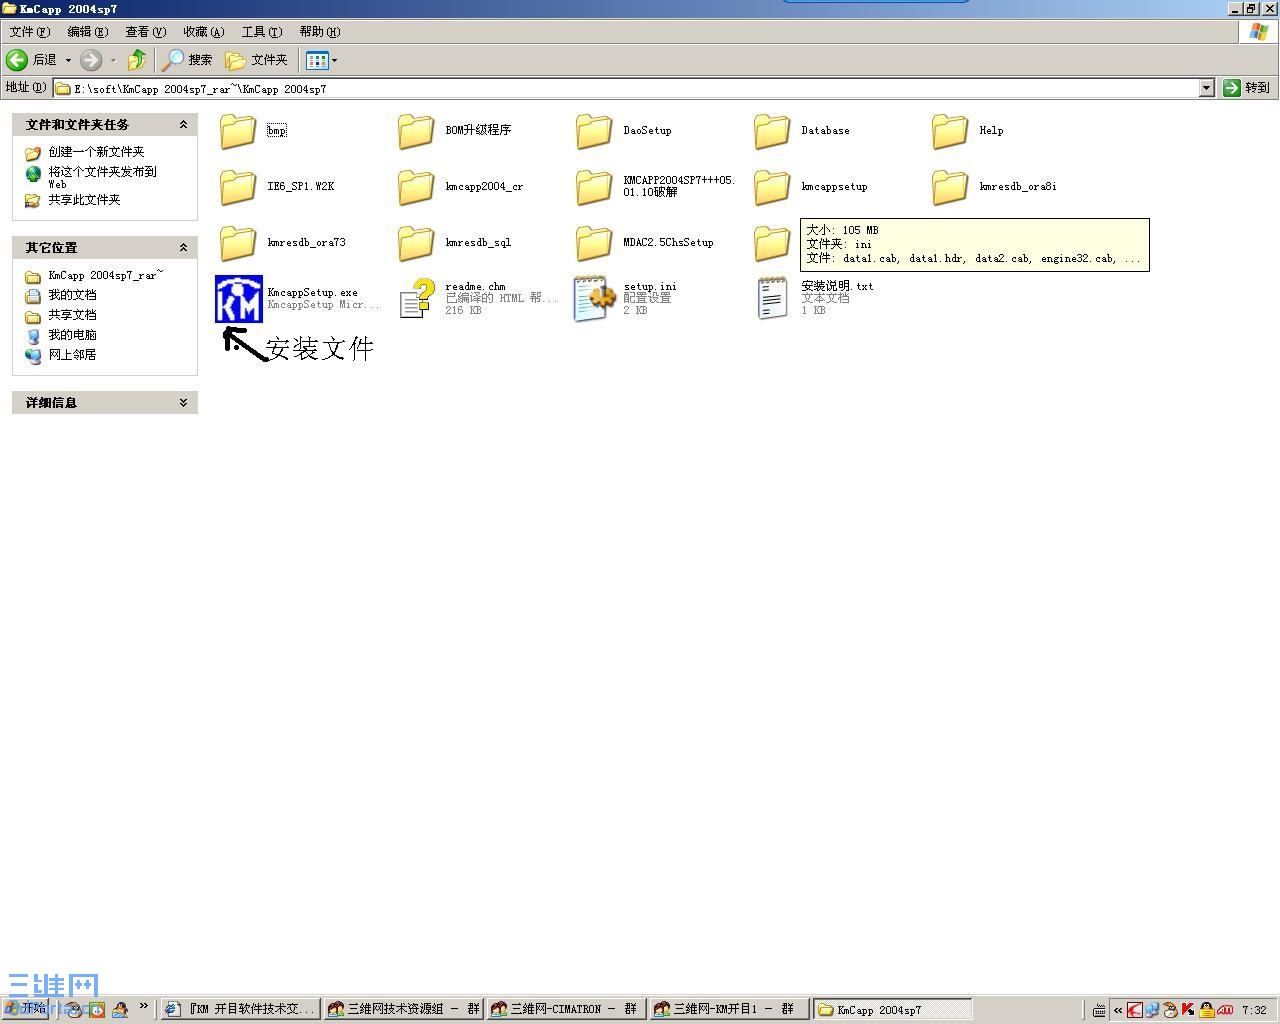Switch to the KM 开目软件技术交 taskbar window

(240, 1010)
